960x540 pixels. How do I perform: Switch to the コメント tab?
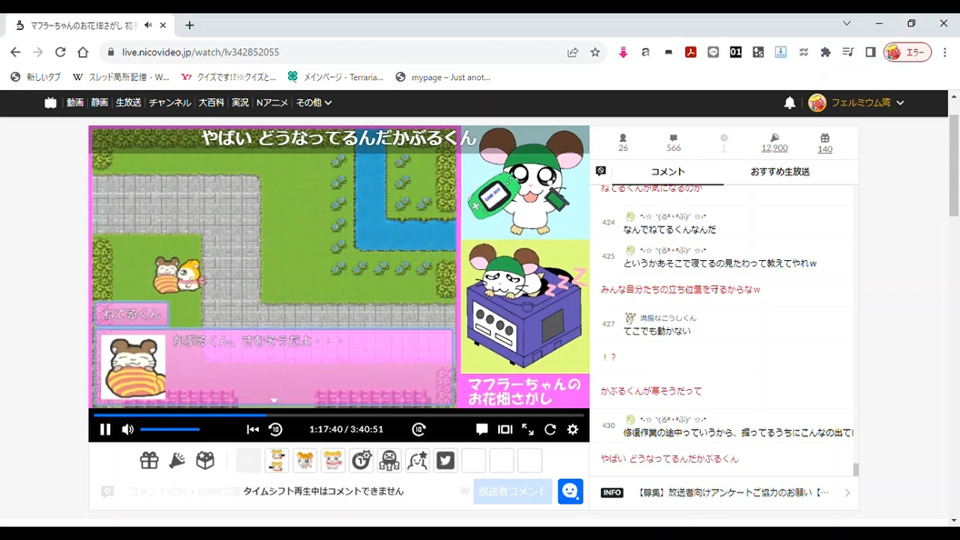click(x=667, y=172)
